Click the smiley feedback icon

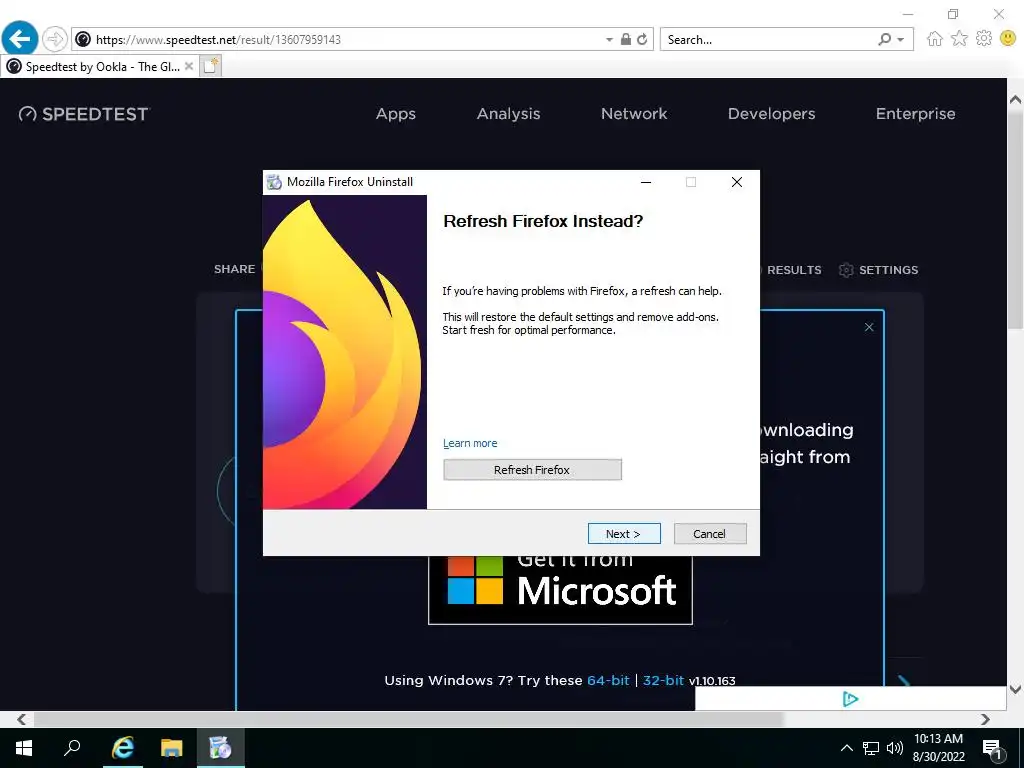[1008, 39]
